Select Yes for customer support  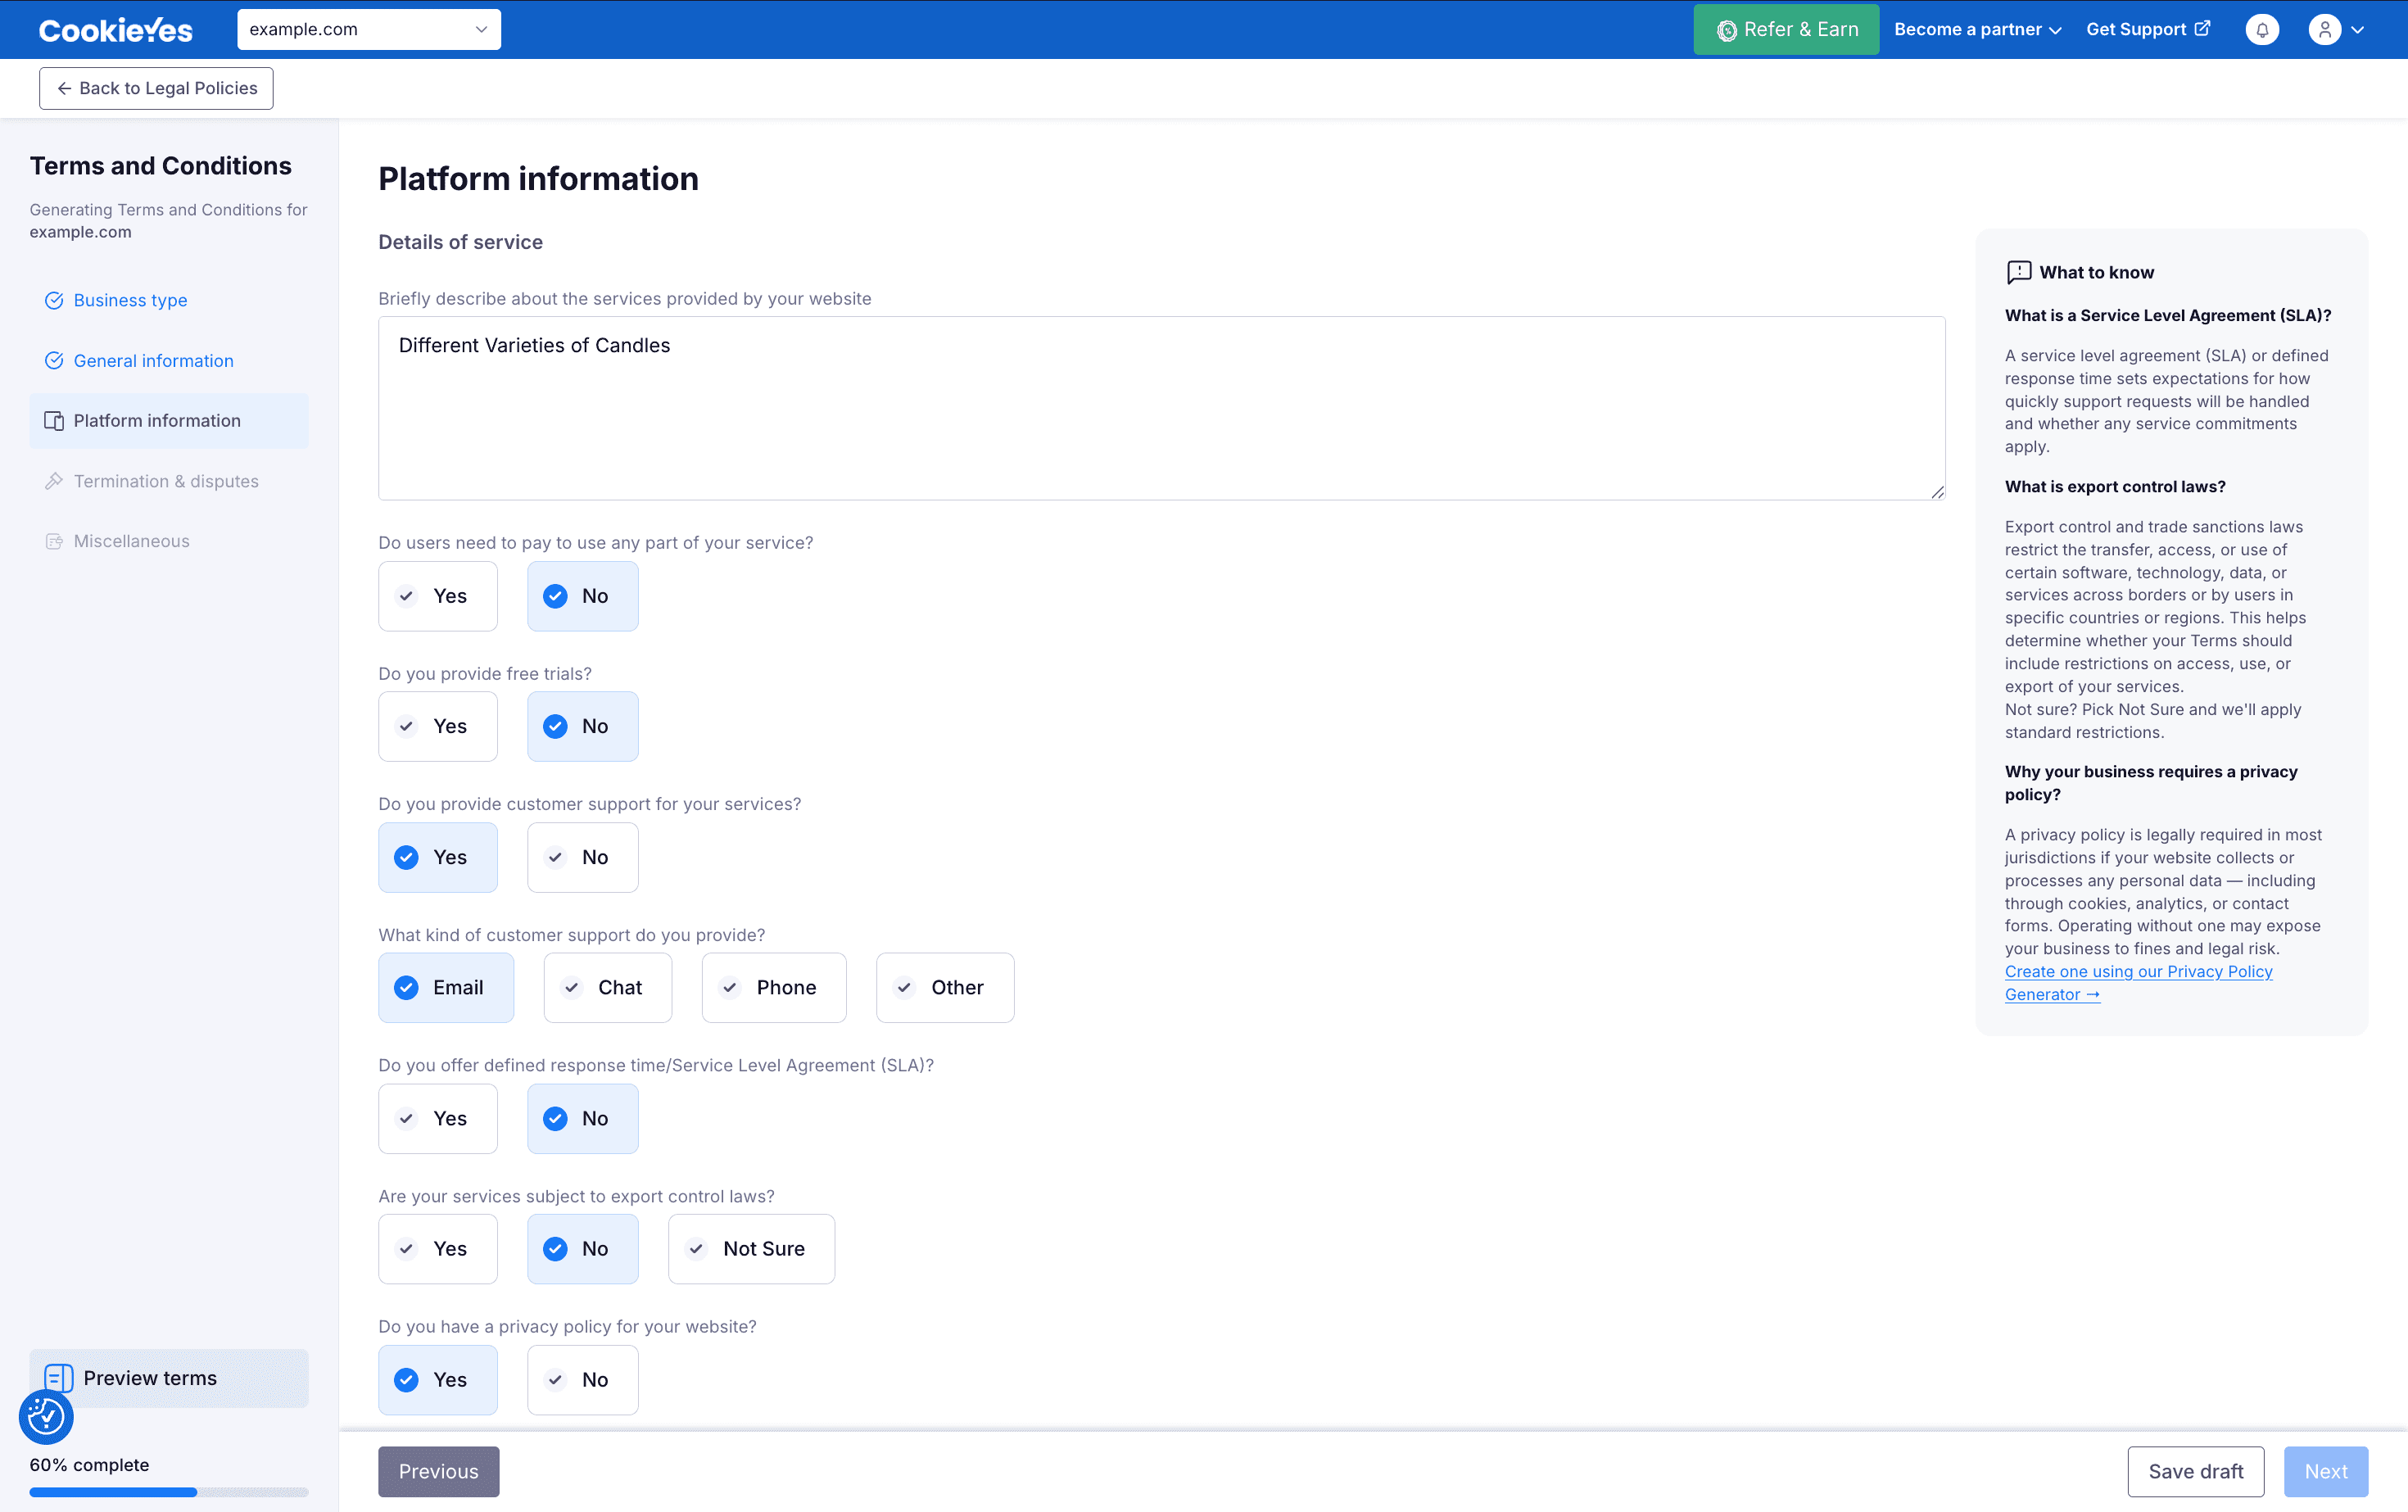[438, 857]
